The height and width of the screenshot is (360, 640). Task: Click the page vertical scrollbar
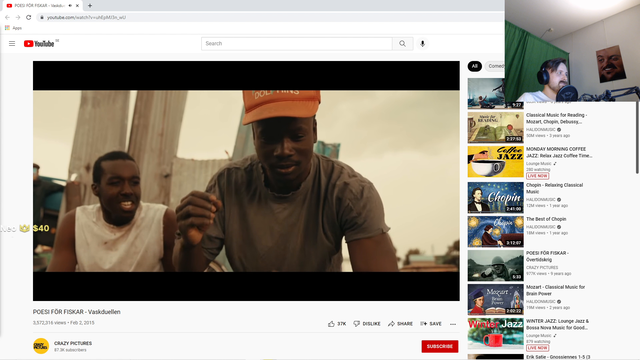(x=637, y=137)
